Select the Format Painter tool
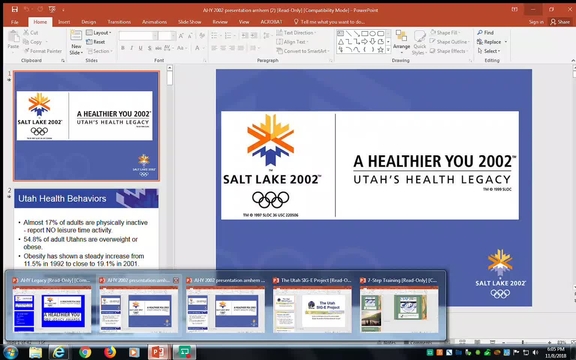 click(x=43, y=51)
